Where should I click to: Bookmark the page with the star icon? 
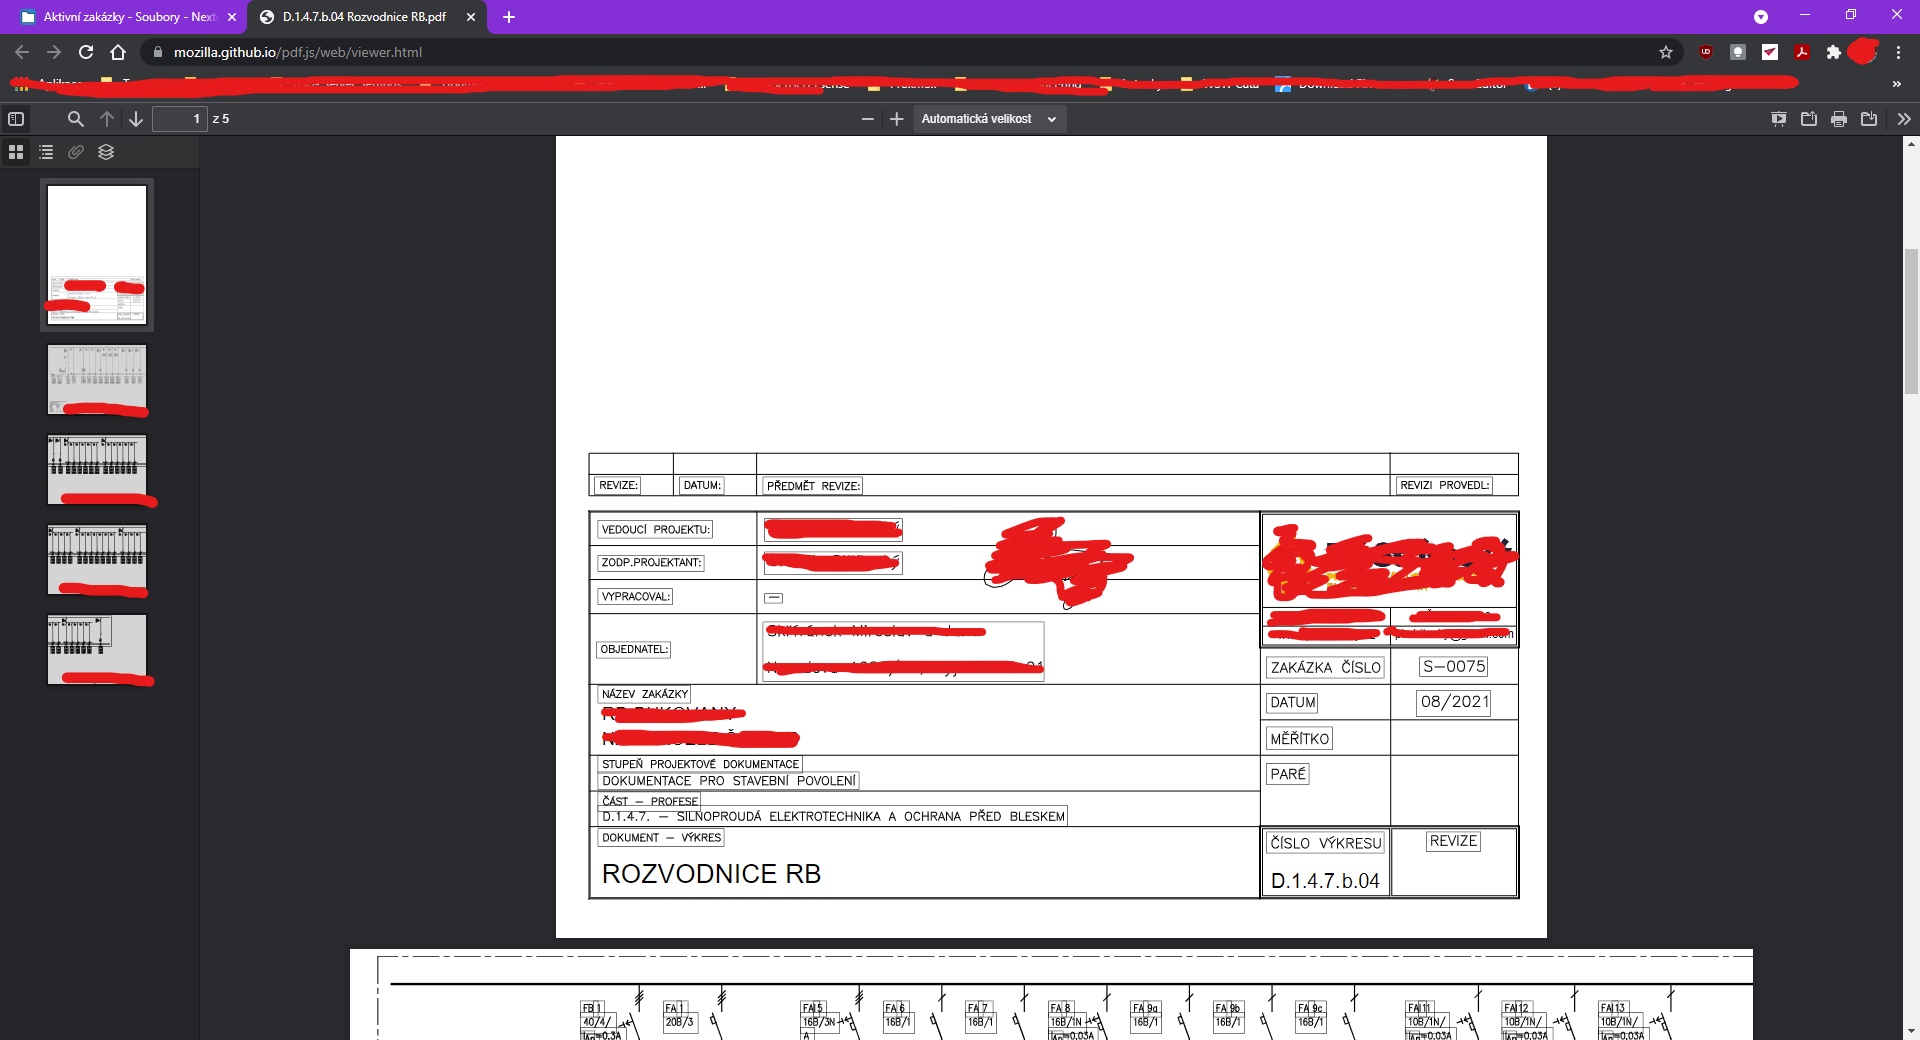coord(1665,52)
